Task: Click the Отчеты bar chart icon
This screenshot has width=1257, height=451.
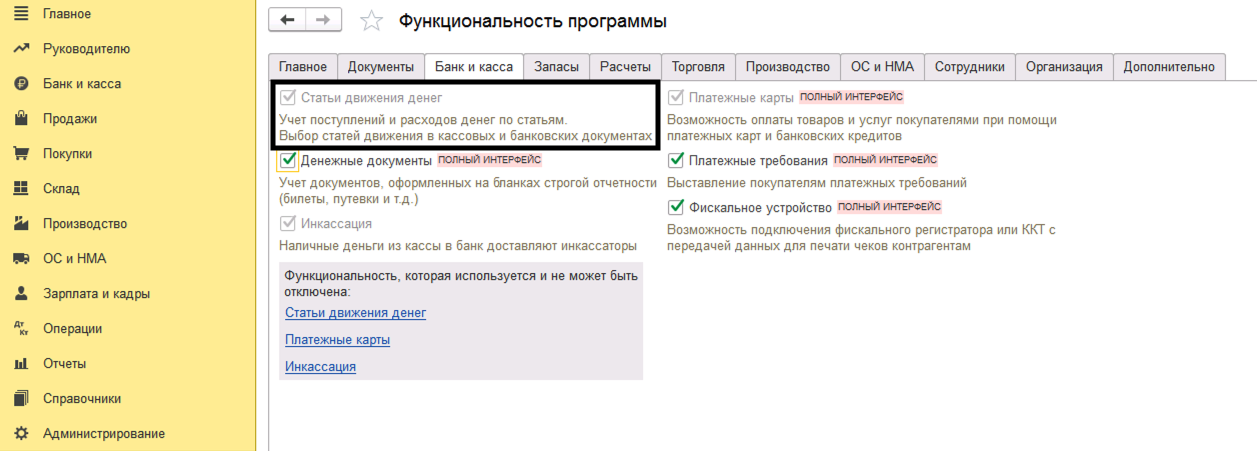Action: [20, 364]
